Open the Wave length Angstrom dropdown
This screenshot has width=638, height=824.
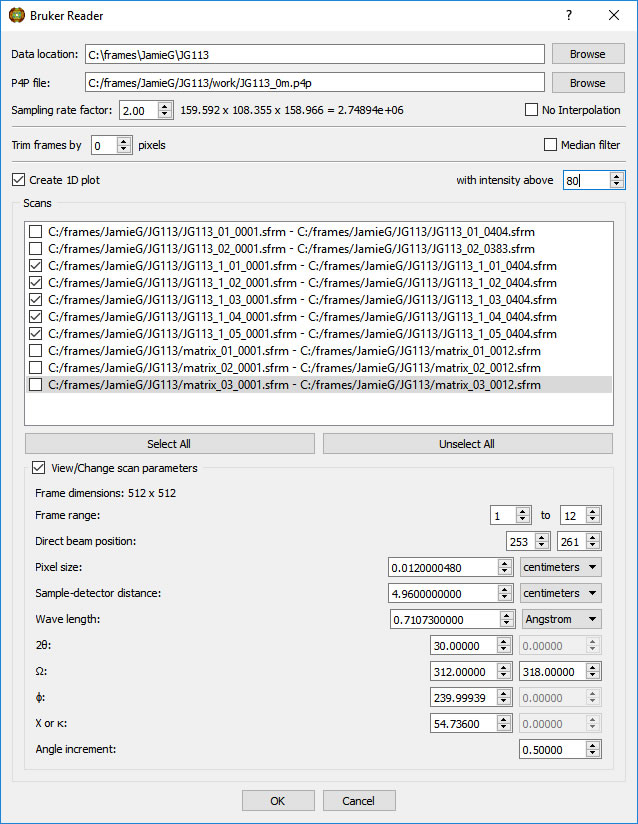[562, 619]
